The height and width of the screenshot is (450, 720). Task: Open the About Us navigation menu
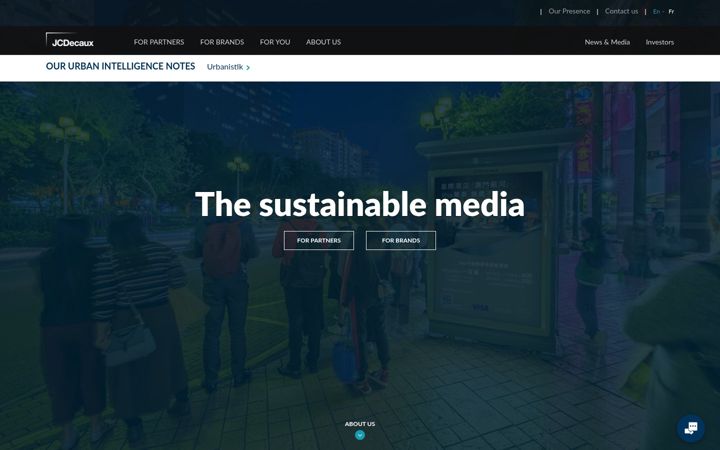coord(323,42)
